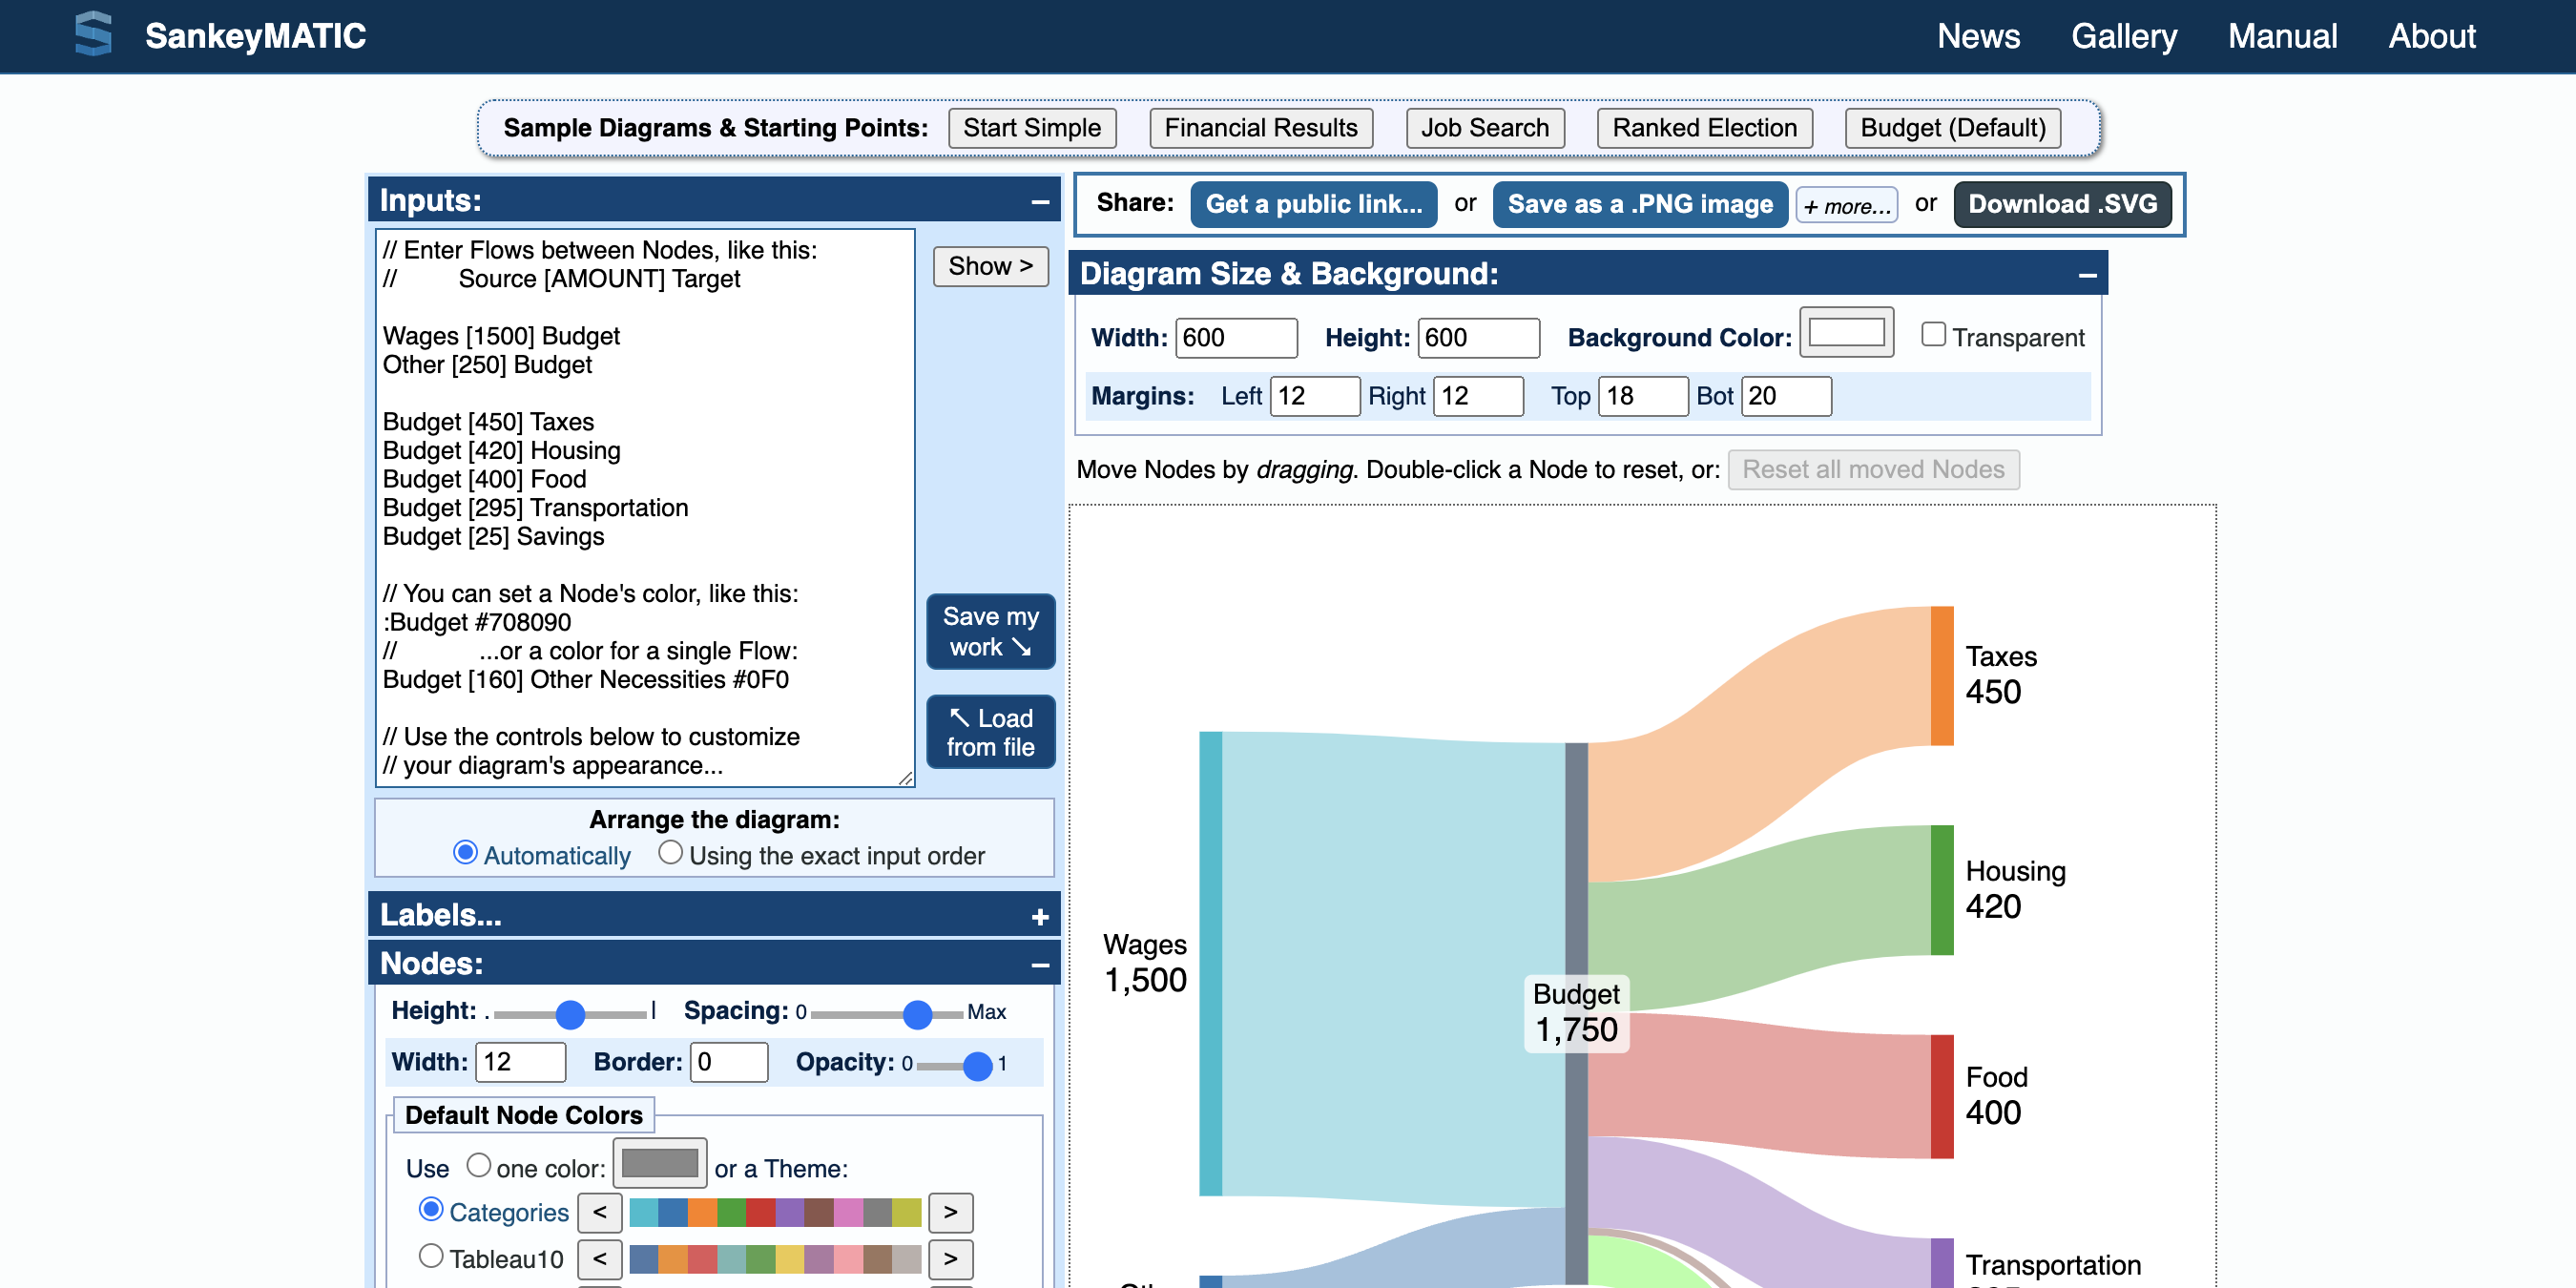Select Automatically arrange option
Screen dimensions: 2576x1288
(465, 853)
